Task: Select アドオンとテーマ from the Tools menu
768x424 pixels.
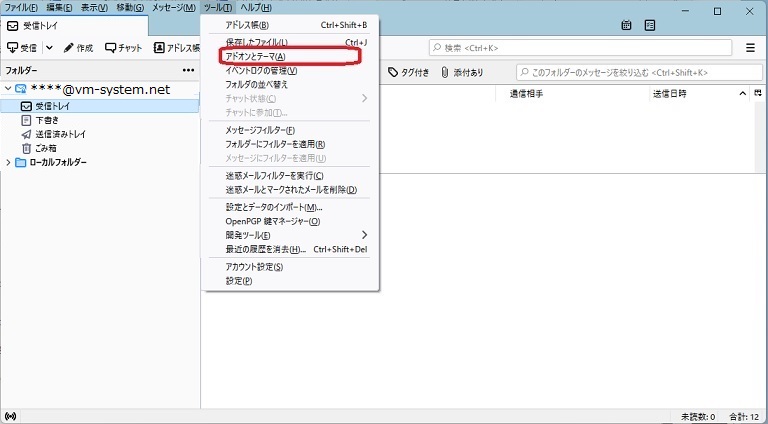Action: (256, 57)
